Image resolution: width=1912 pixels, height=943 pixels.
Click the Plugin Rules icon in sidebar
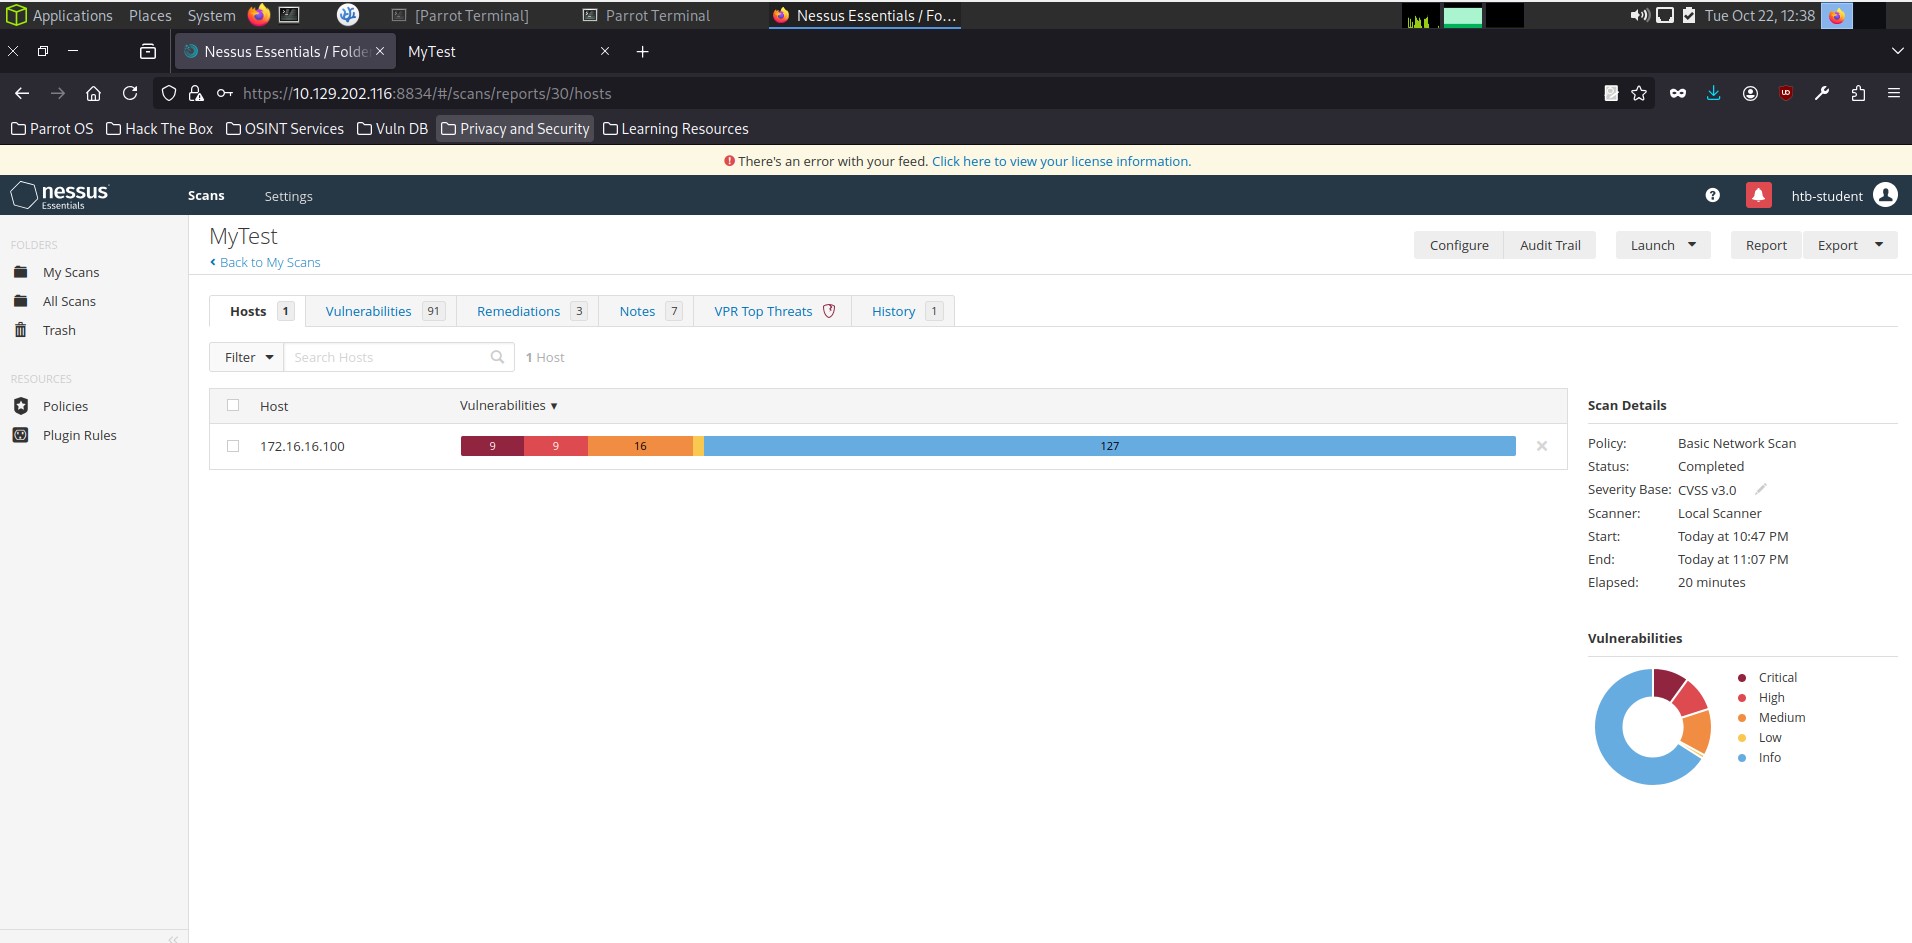click(x=21, y=435)
